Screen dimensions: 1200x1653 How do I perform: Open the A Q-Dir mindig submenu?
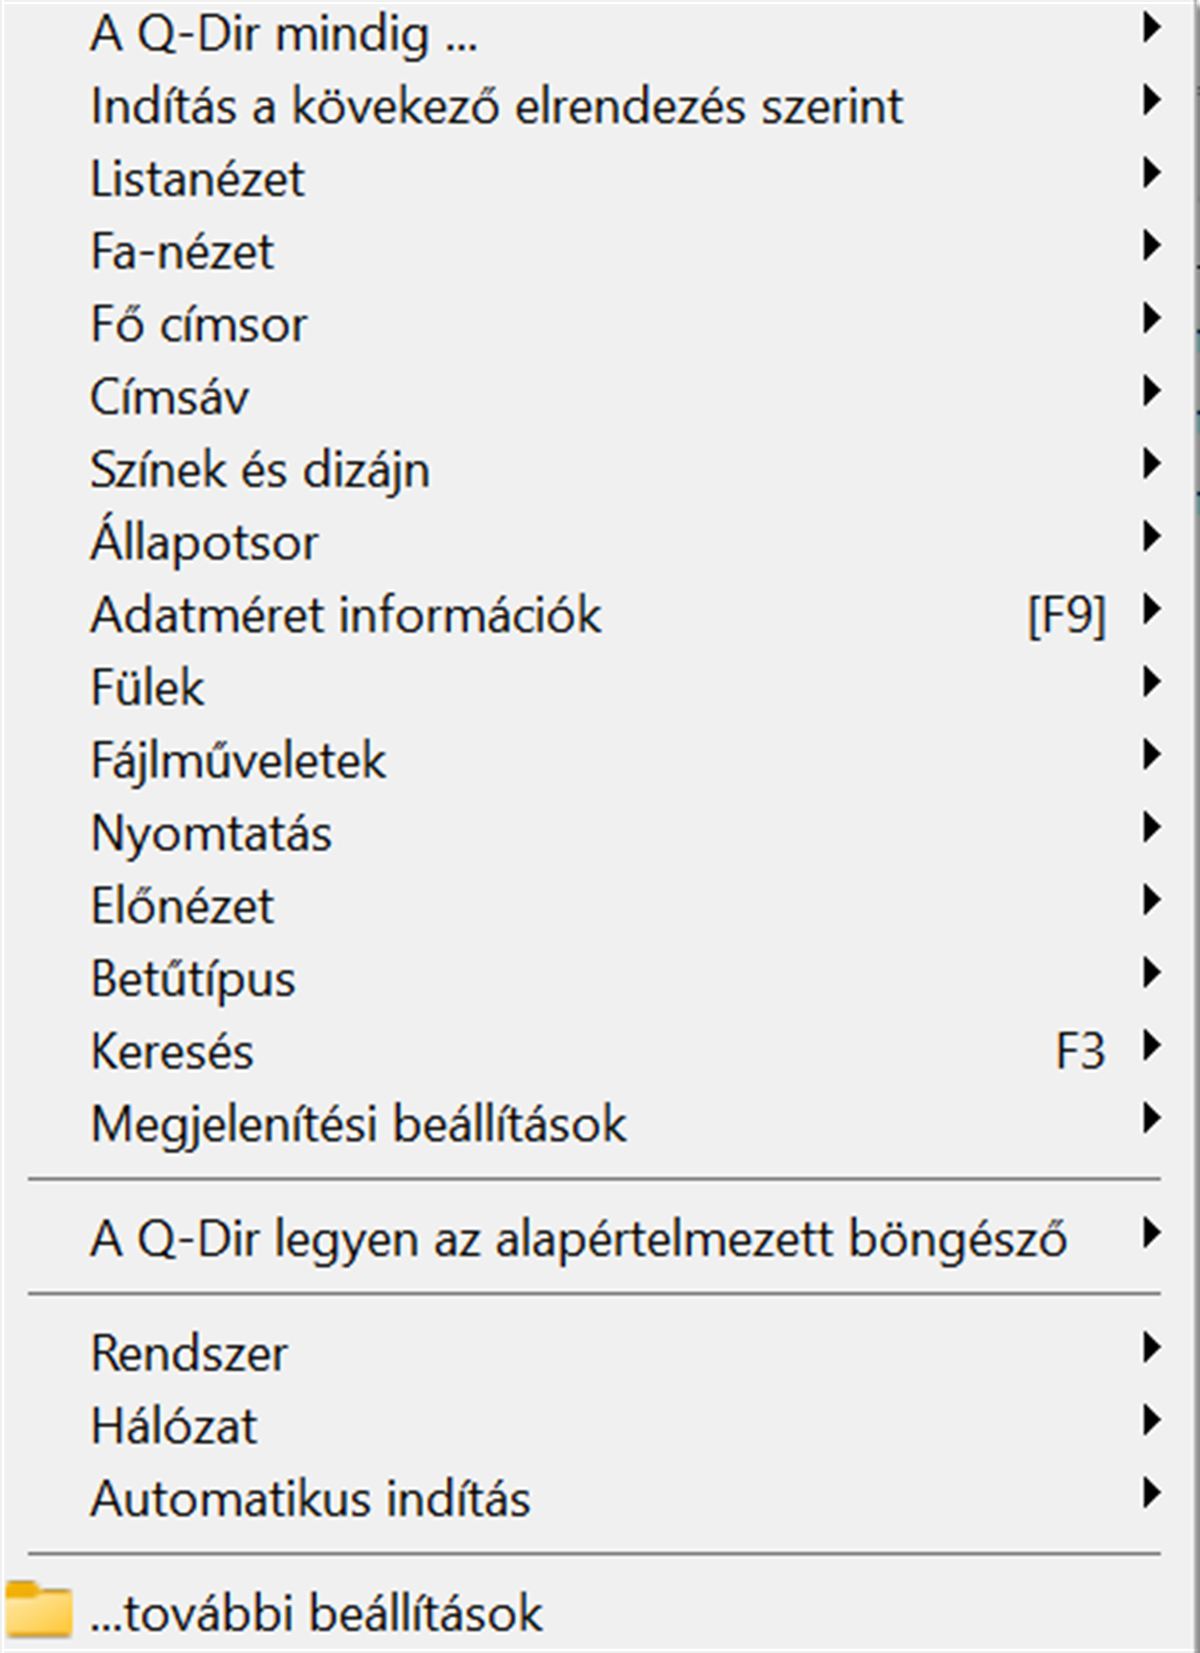(x=284, y=34)
